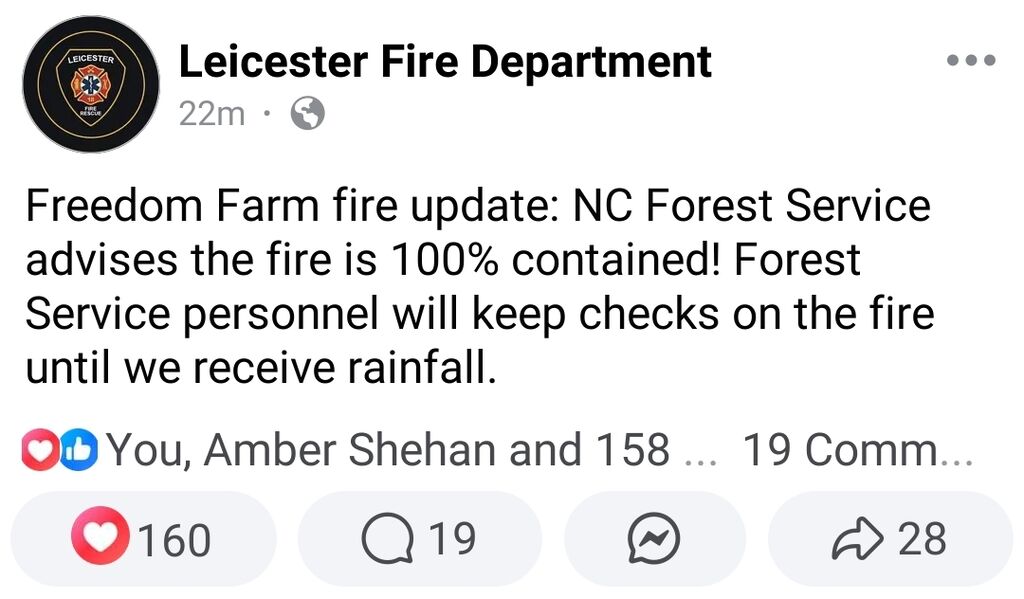1024x599 pixels.
Task: Open the Leicester Fire Department profile picture
Action: [91, 84]
